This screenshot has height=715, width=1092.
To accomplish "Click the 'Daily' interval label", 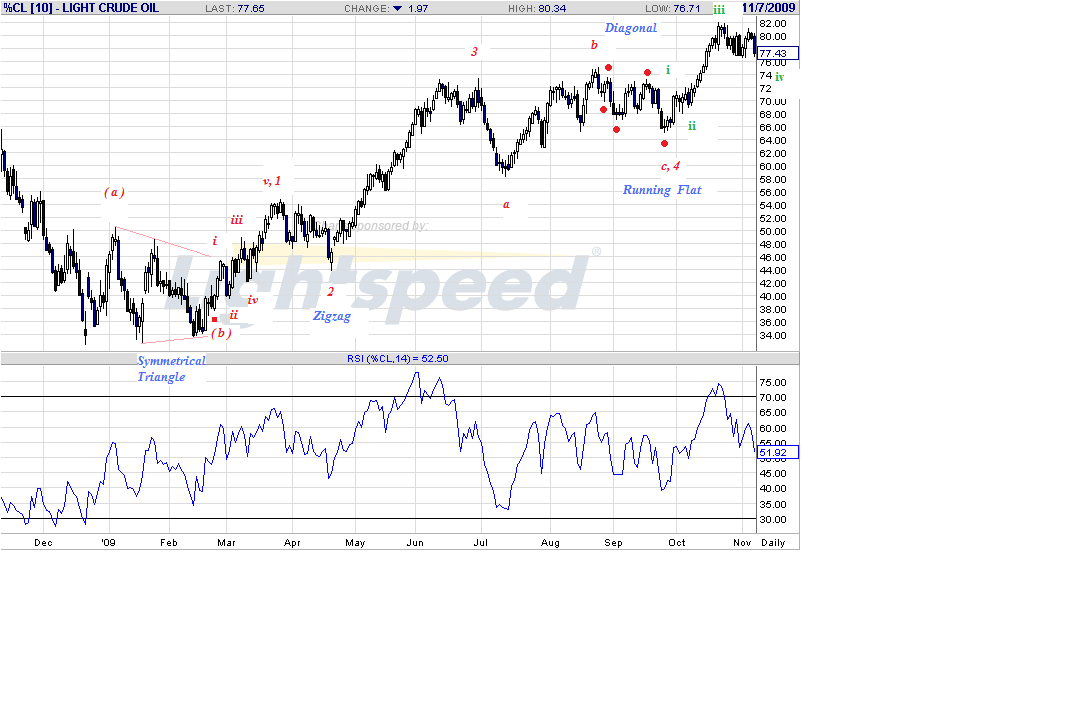I will 773,542.
